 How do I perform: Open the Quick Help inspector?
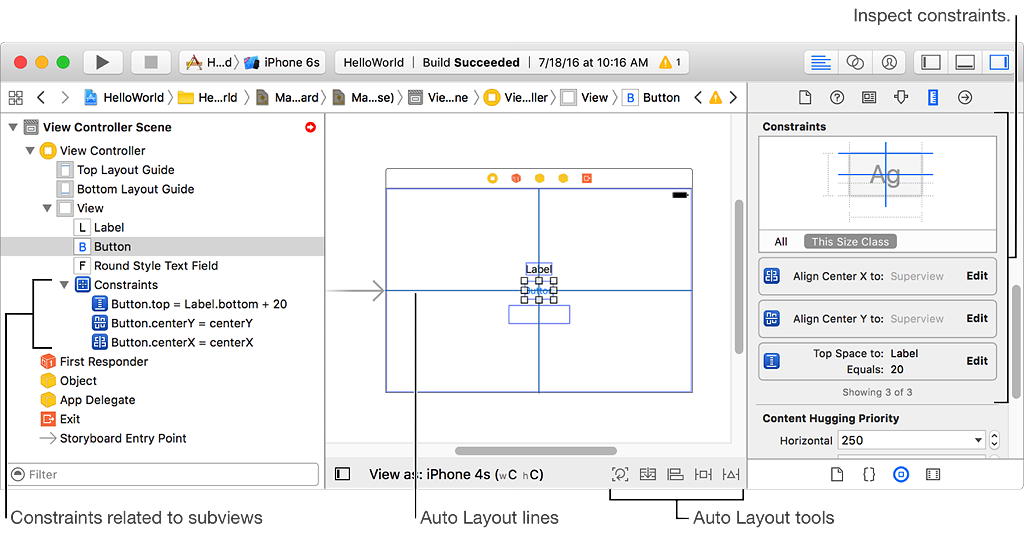[x=837, y=97]
